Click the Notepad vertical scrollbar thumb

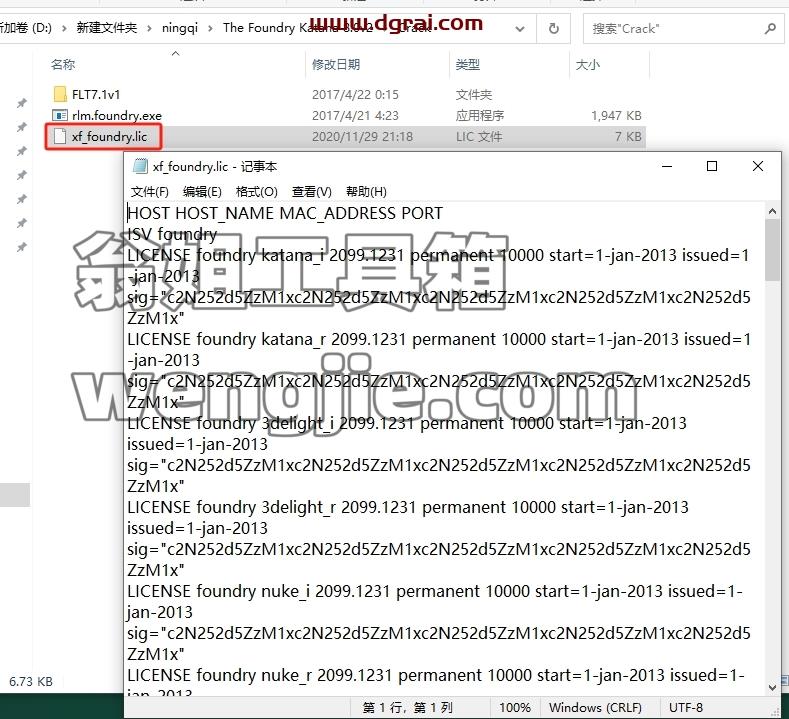pyautogui.click(x=772, y=250)
